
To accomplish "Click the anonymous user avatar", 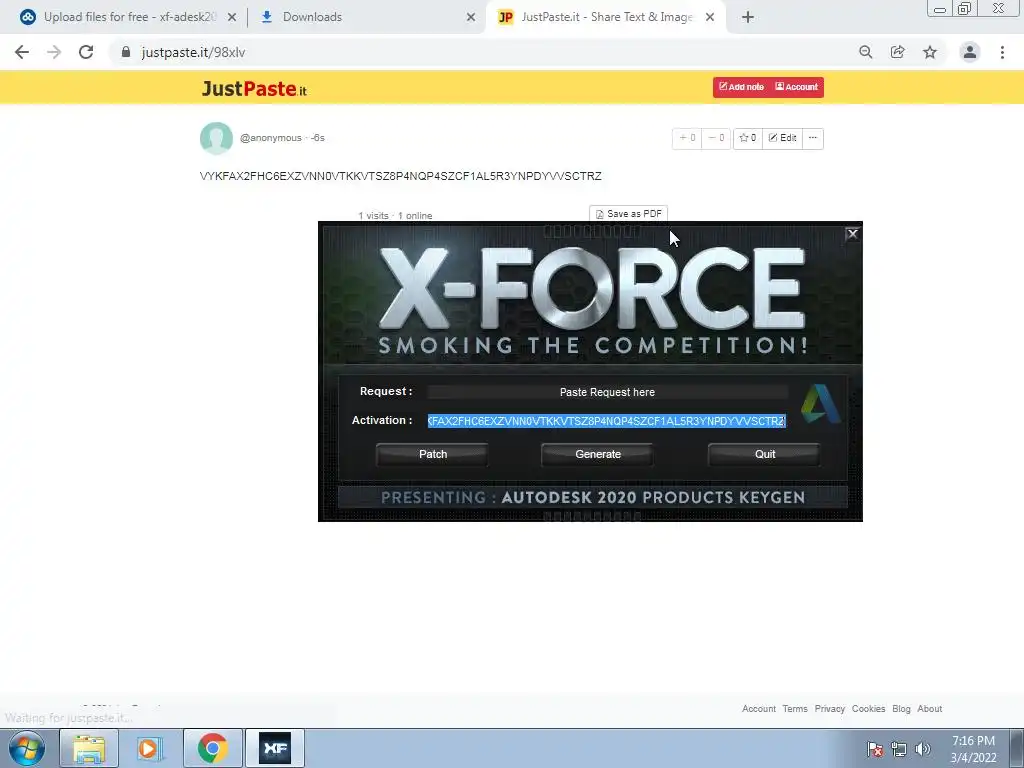I will point(216,138).
